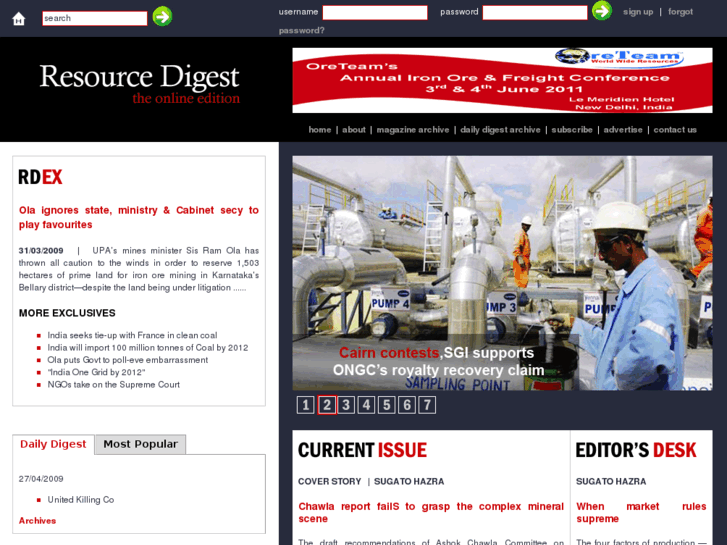The image size is (727, 545).
Task: Click the 31/03/2009 article date
Action: (41, 251)
